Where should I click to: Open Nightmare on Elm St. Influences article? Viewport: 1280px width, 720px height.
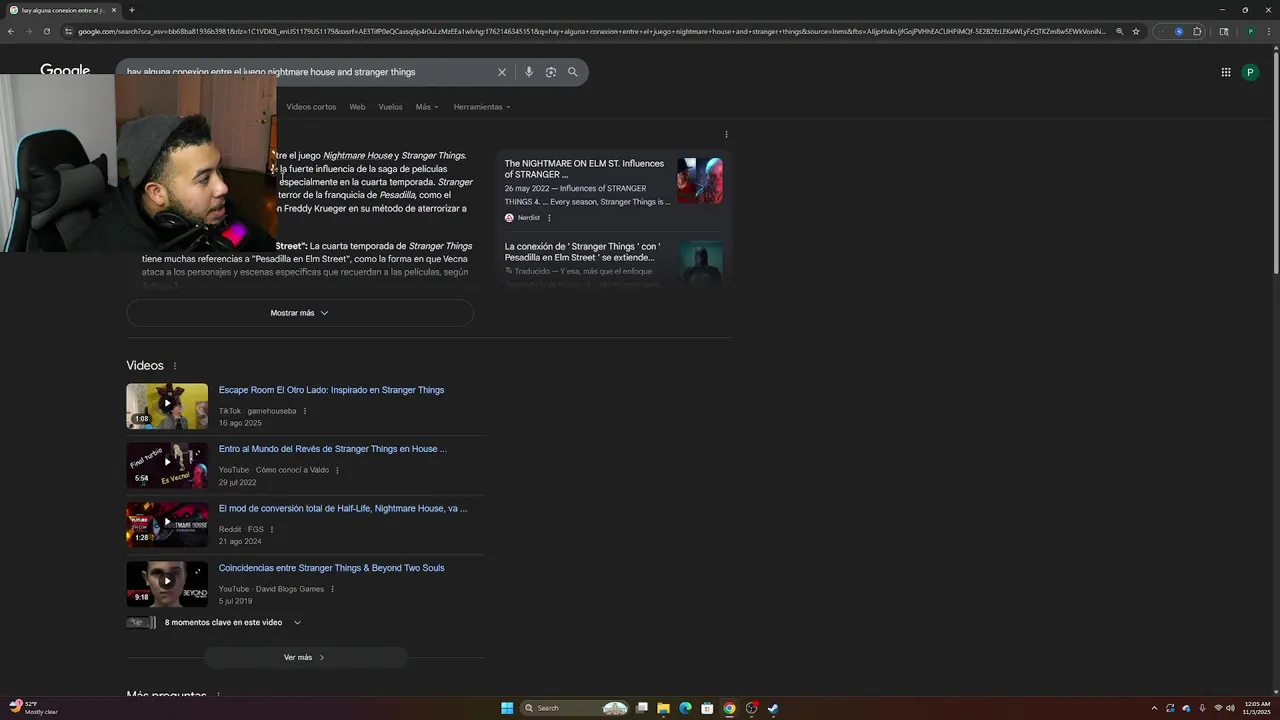(584, 169)
